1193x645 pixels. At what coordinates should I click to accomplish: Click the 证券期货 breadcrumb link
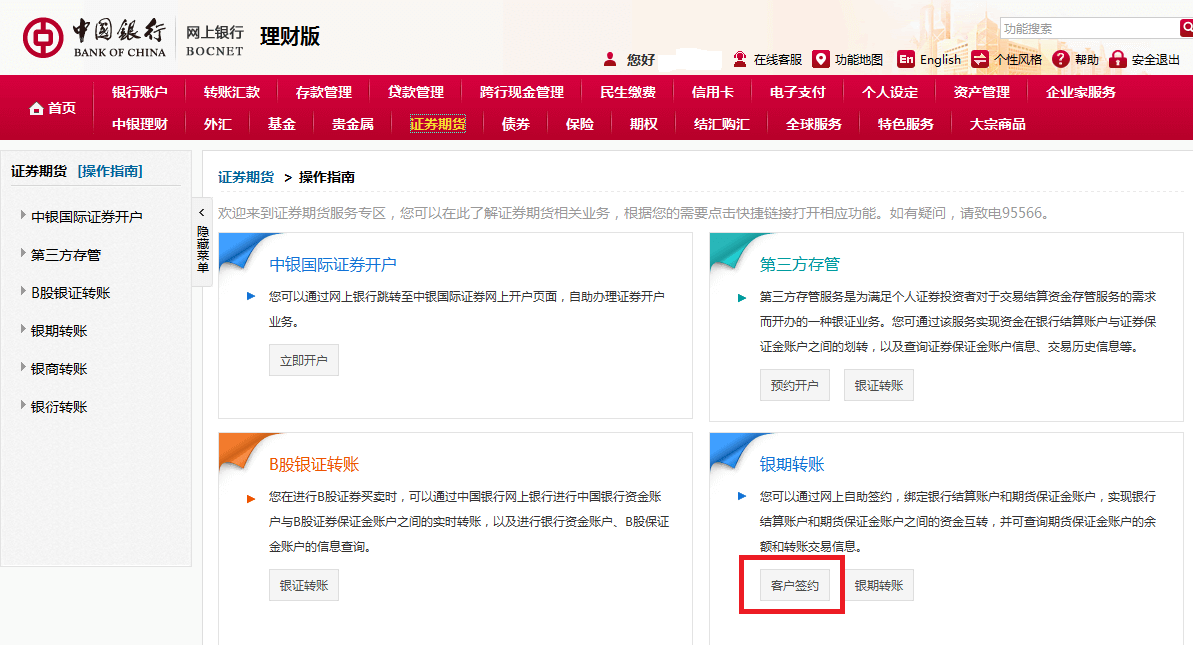point(246,177)
